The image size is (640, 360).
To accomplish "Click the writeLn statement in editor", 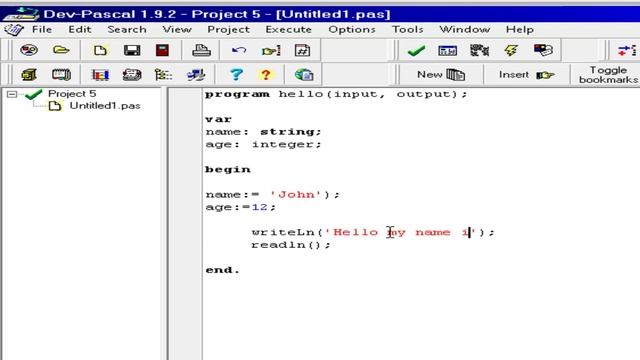I will (373, 232).
